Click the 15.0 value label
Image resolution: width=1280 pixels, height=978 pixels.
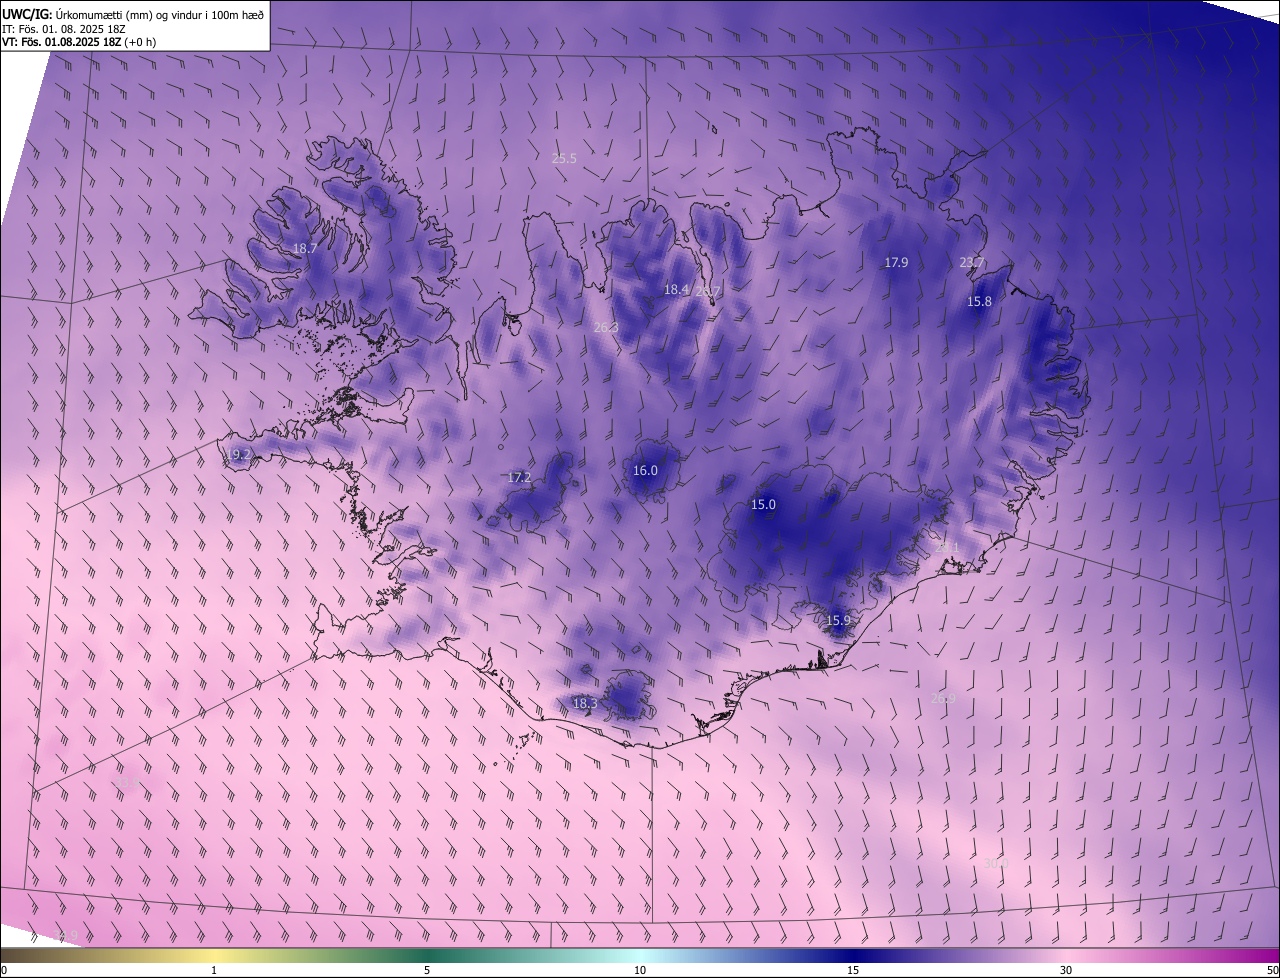[x=763, y=505]
